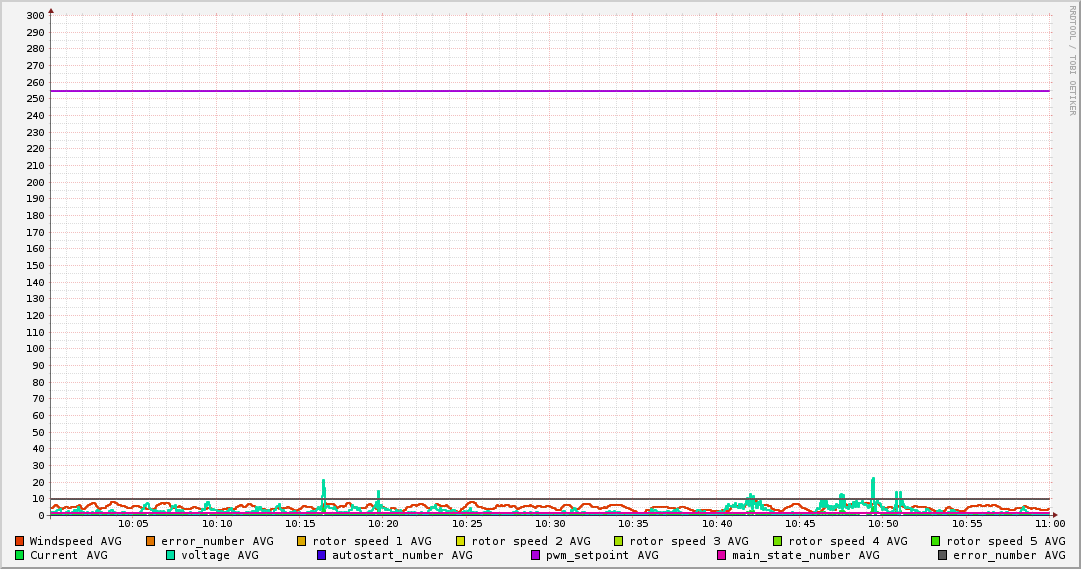Click the dark gray error_number AVG swatch
The image size is (1081, 569).
click(943, 555)
